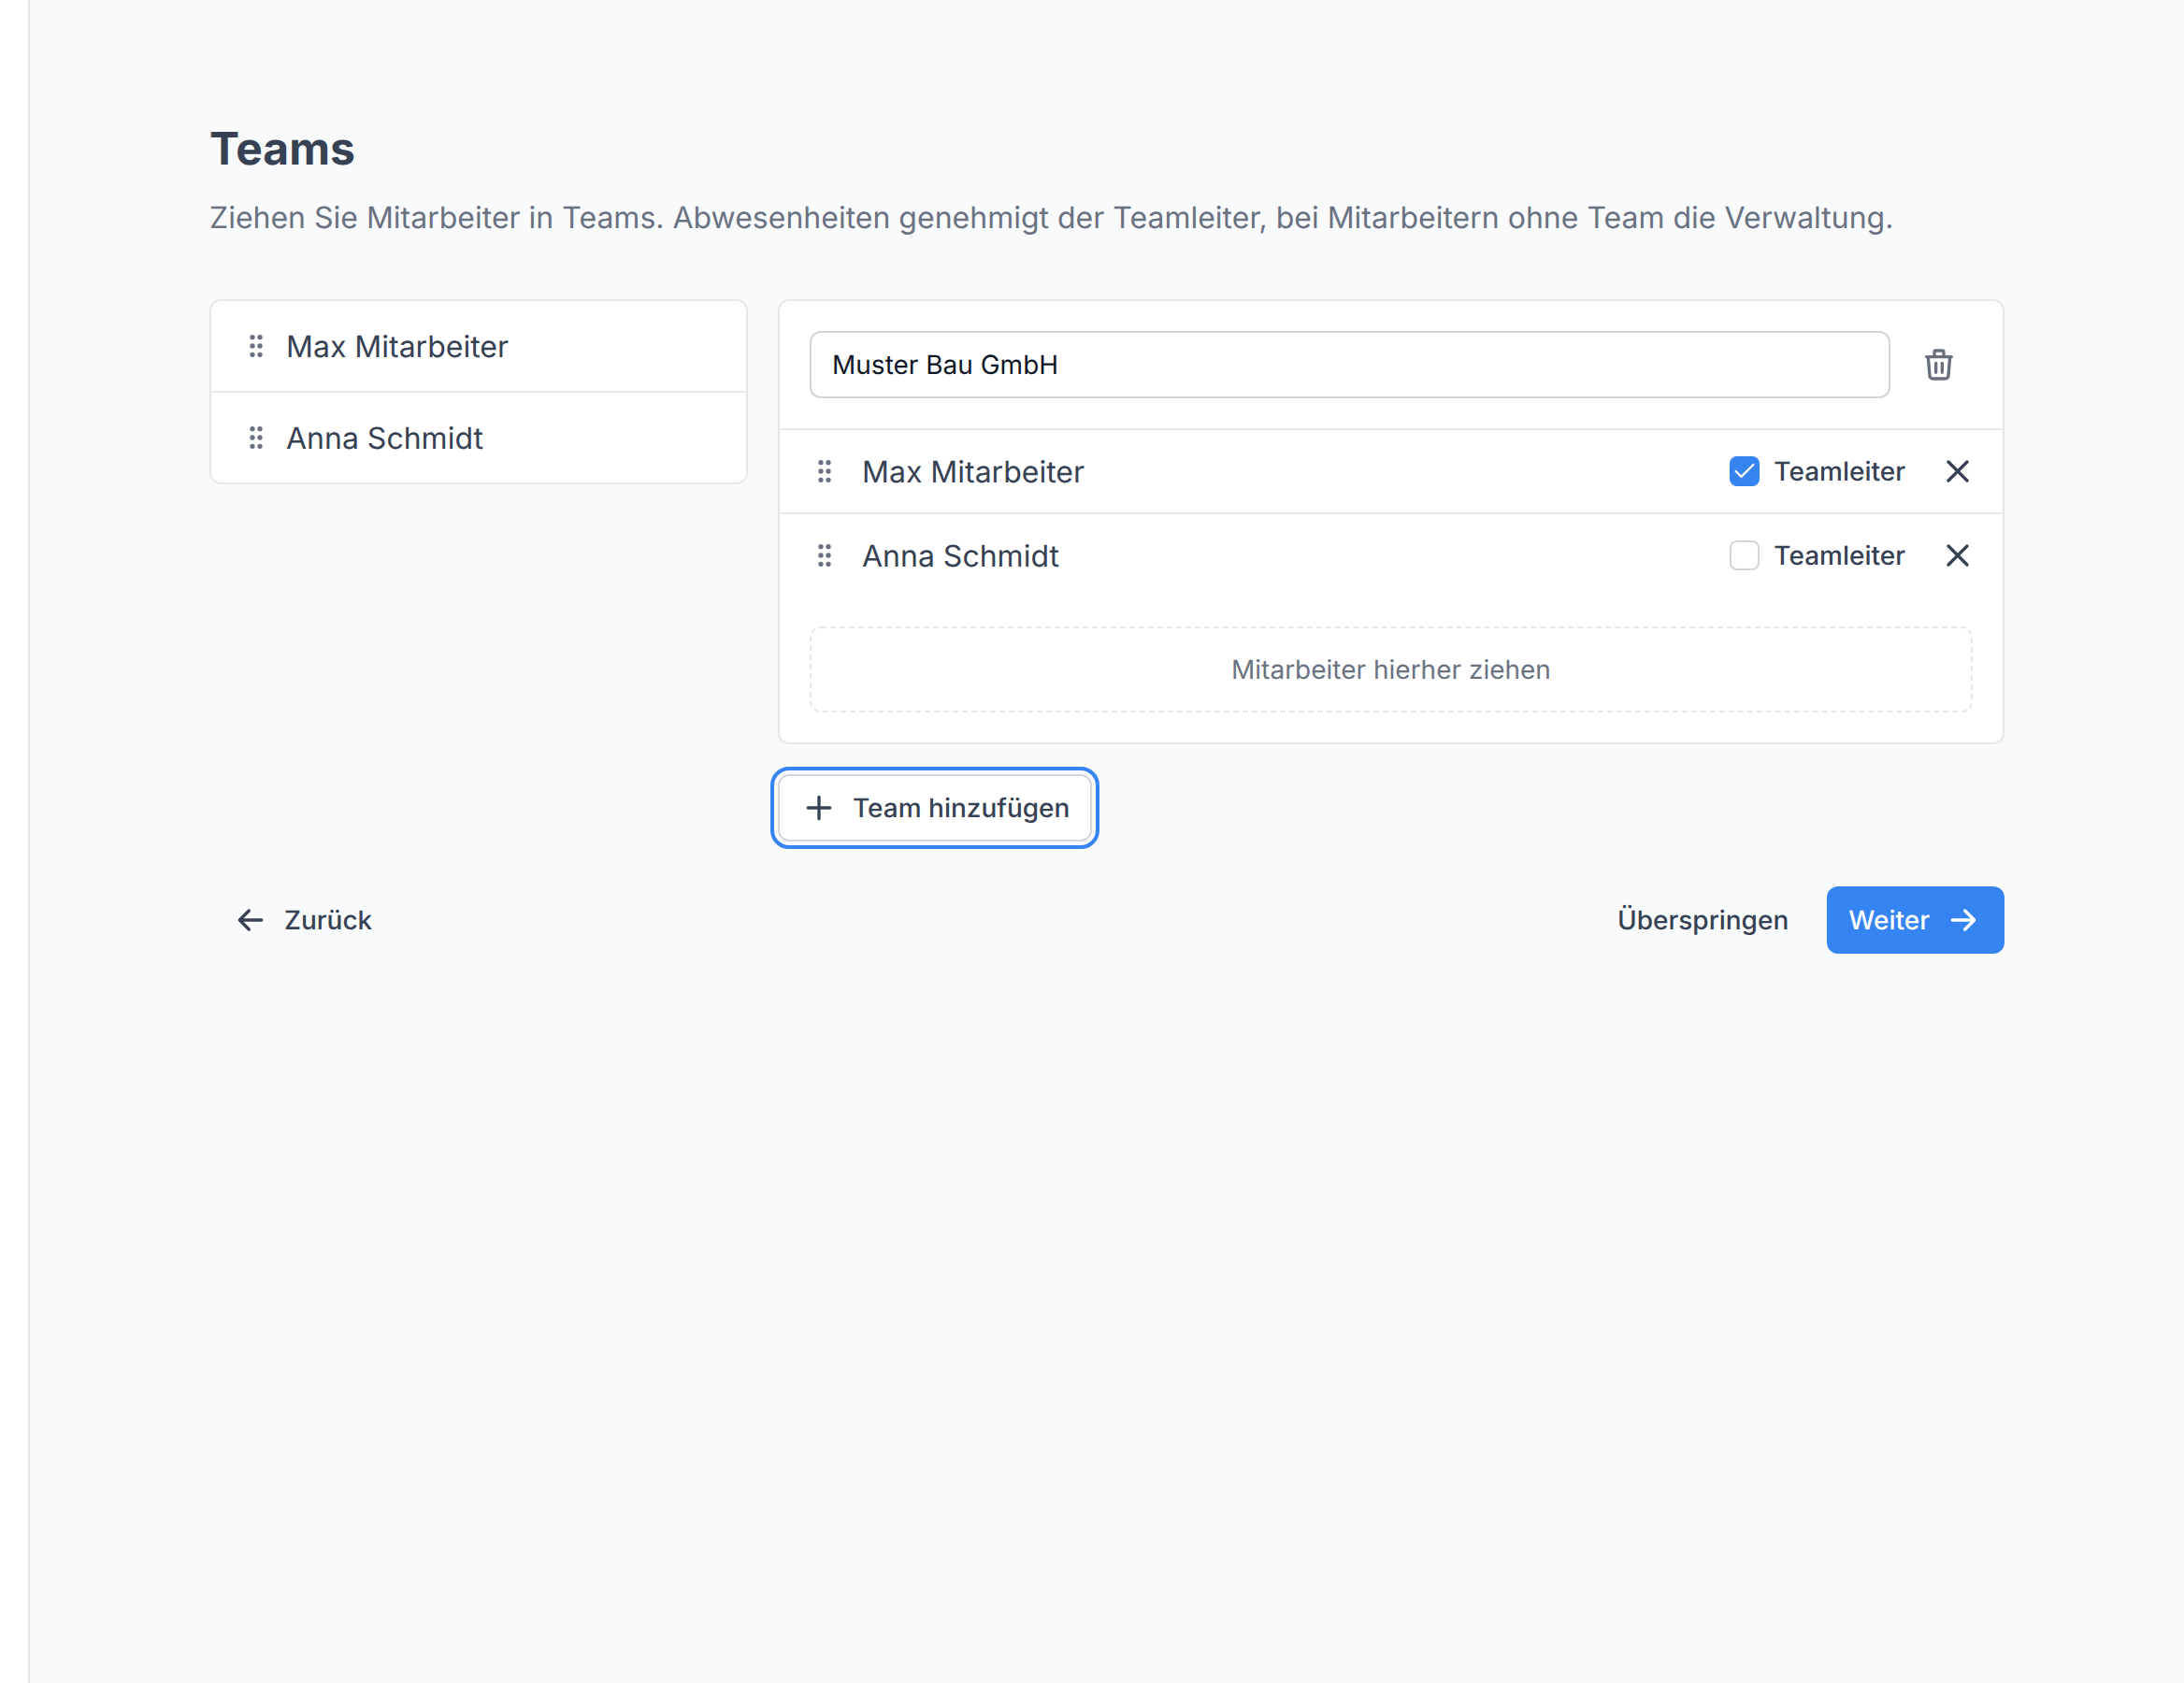Image resolution: width=2184 pixels, height=1683 pixels.
Task: Grab drag handle of Anna Schmidt in left list
Action: coord(256,438)
